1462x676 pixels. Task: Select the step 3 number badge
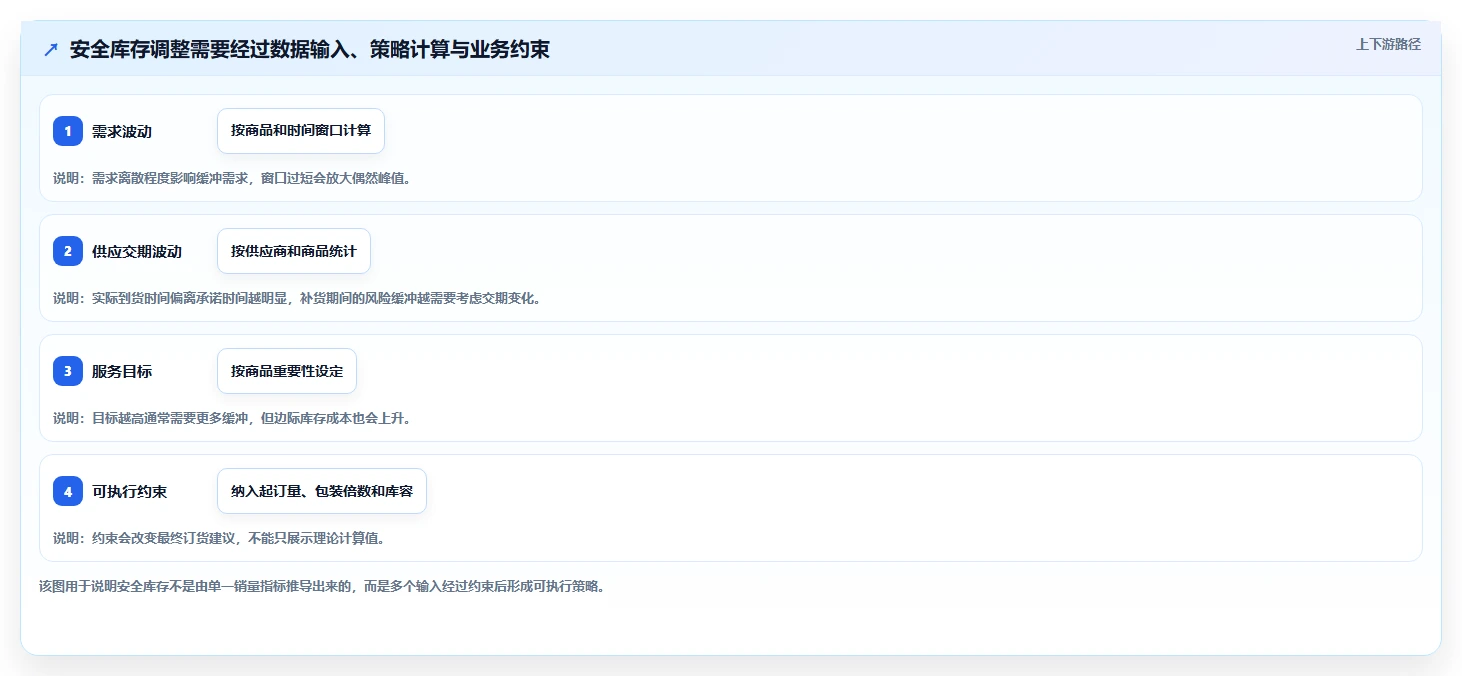(x=68, y=371)
